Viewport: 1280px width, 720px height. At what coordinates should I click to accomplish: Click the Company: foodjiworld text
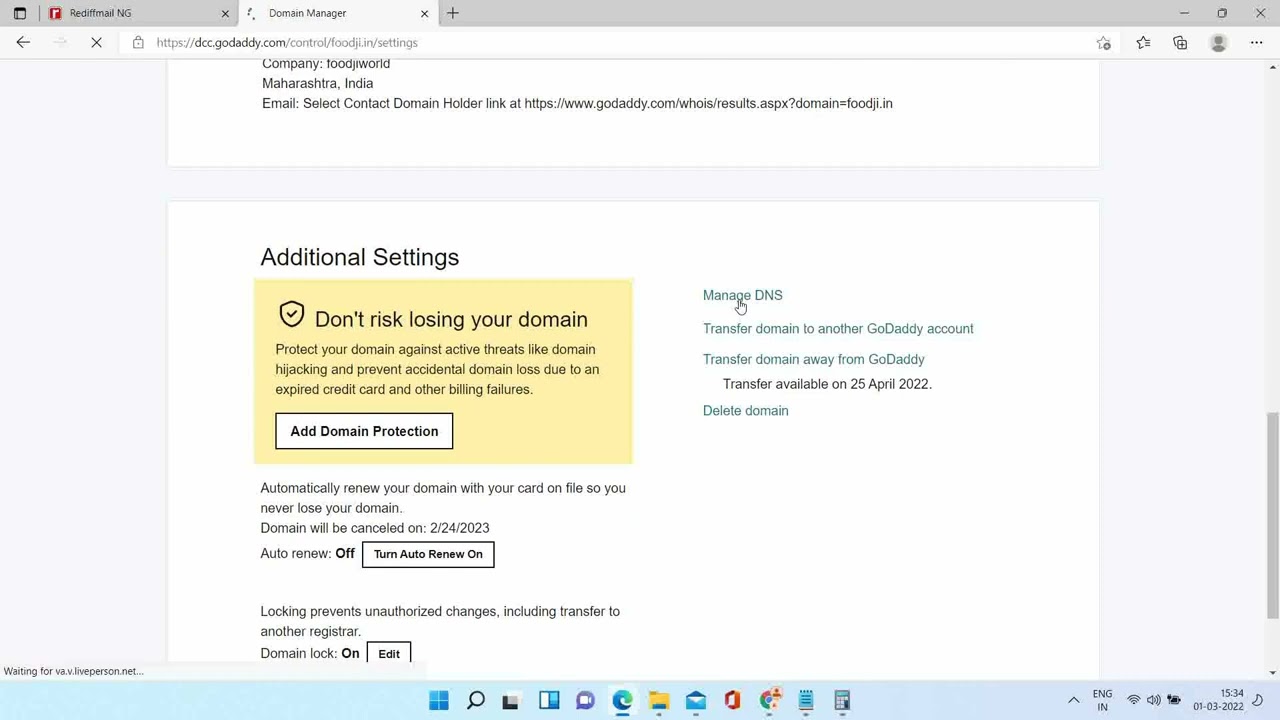(x=326, y=64)
